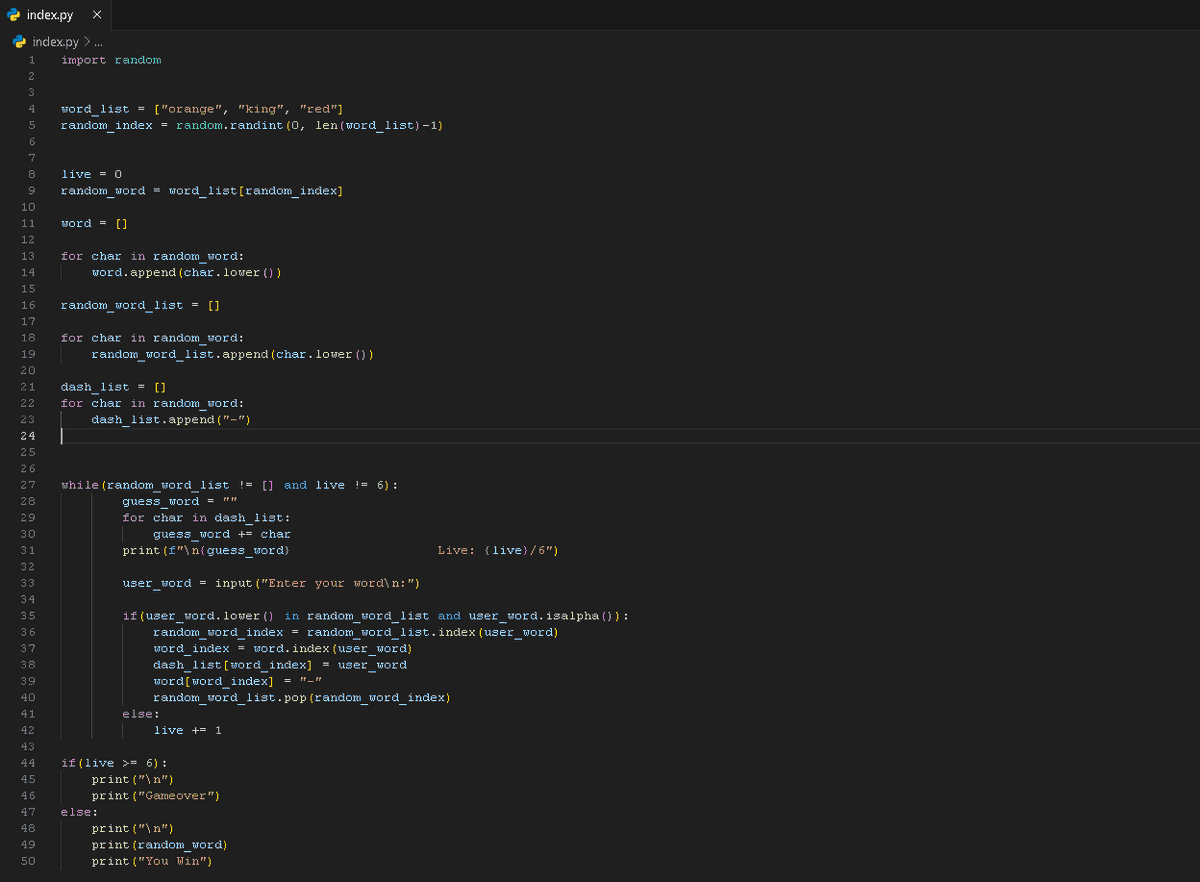Click 'guess_word = ""' on line 28

(x=180, y=501)
